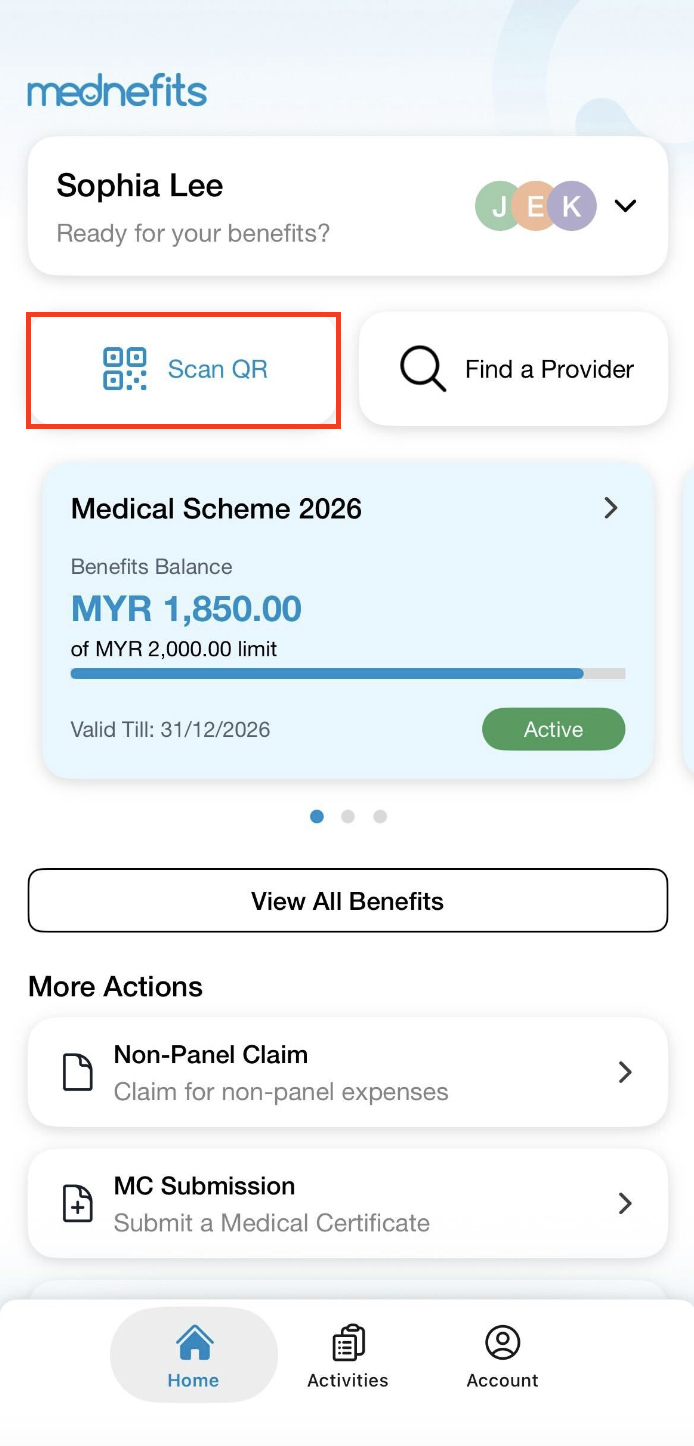694x1446 pixels.
Task: Open Non-Panel Claim via its chevron
Action: 625,1073
